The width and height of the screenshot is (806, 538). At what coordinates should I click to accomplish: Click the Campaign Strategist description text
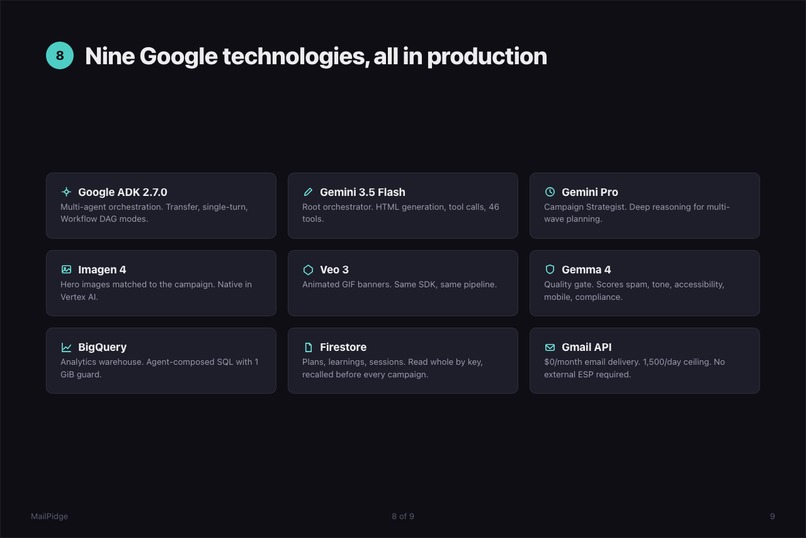636,213
